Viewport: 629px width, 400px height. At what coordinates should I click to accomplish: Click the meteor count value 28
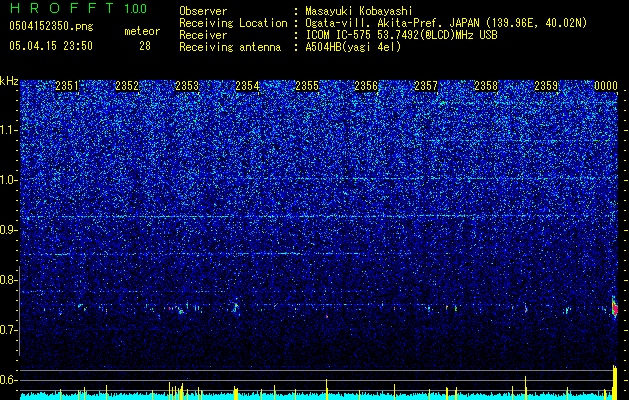coord(145,46)
